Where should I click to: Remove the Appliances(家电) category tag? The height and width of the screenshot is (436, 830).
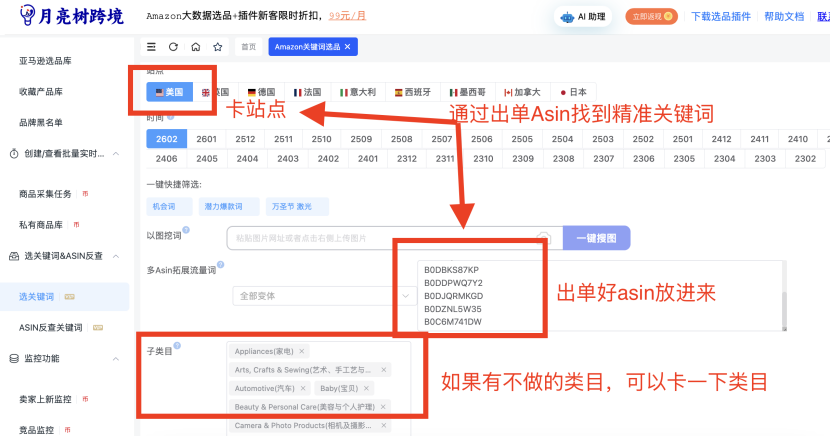click(x=302, y=352)
